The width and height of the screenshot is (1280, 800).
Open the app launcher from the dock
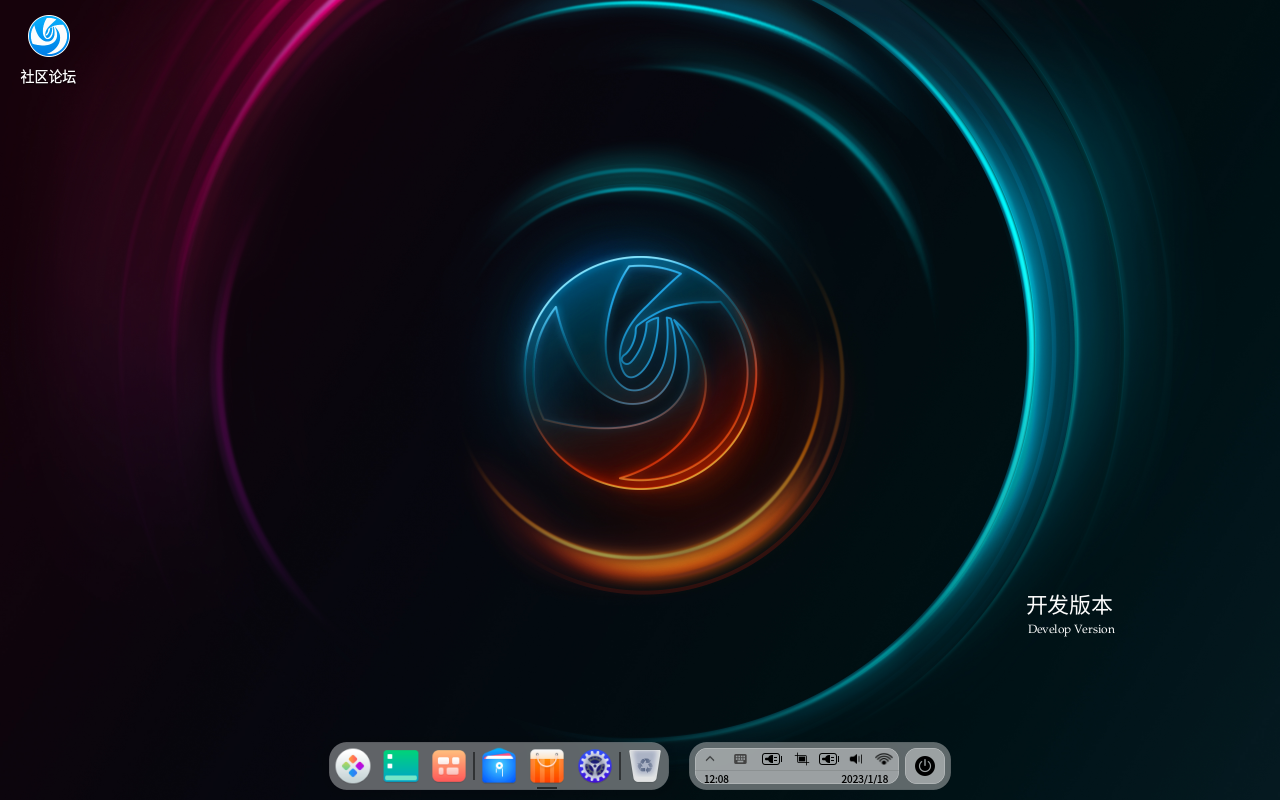tap(353, 765)
